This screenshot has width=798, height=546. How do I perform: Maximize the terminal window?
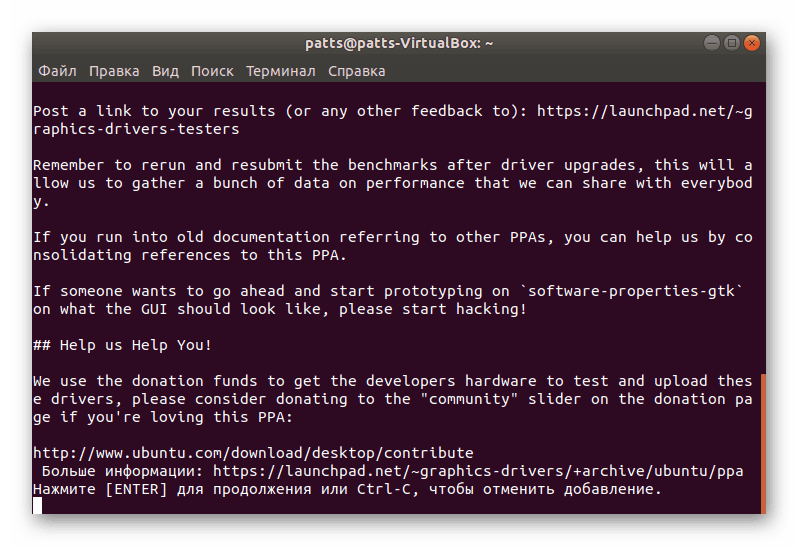(731, 43)
